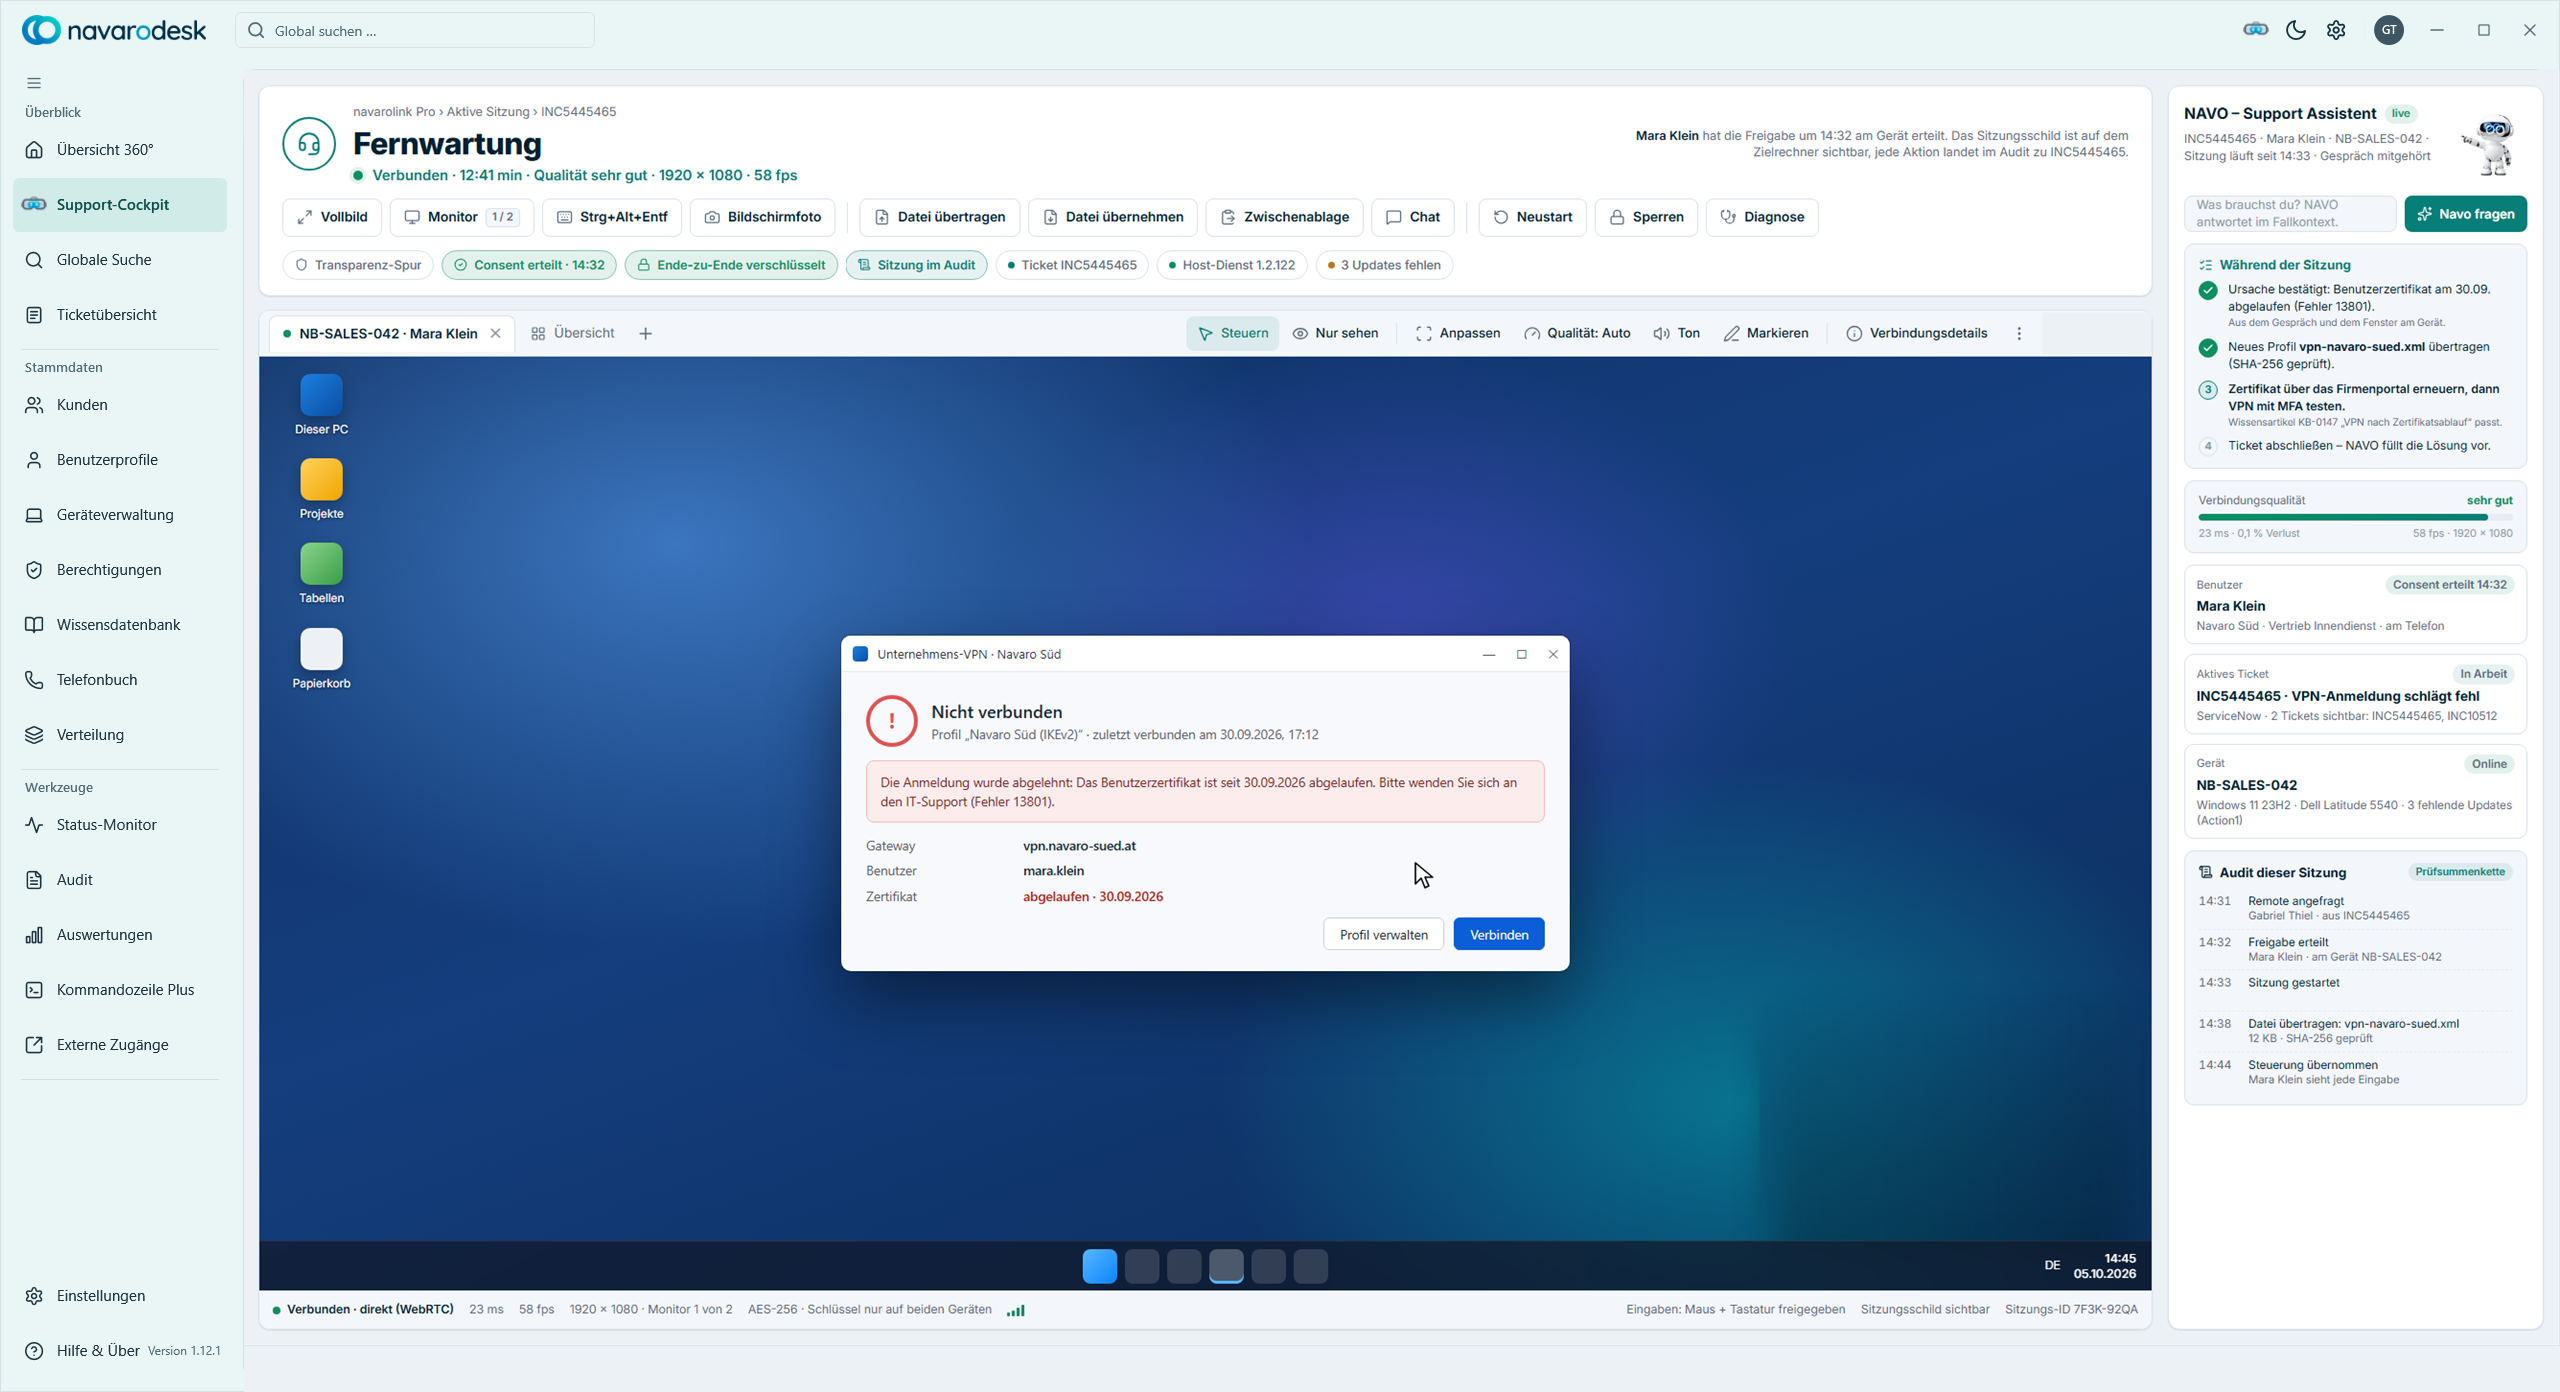Click Verbinden in VPN dialog
Screen dimensions: 2560x1392
(1498, 934)
